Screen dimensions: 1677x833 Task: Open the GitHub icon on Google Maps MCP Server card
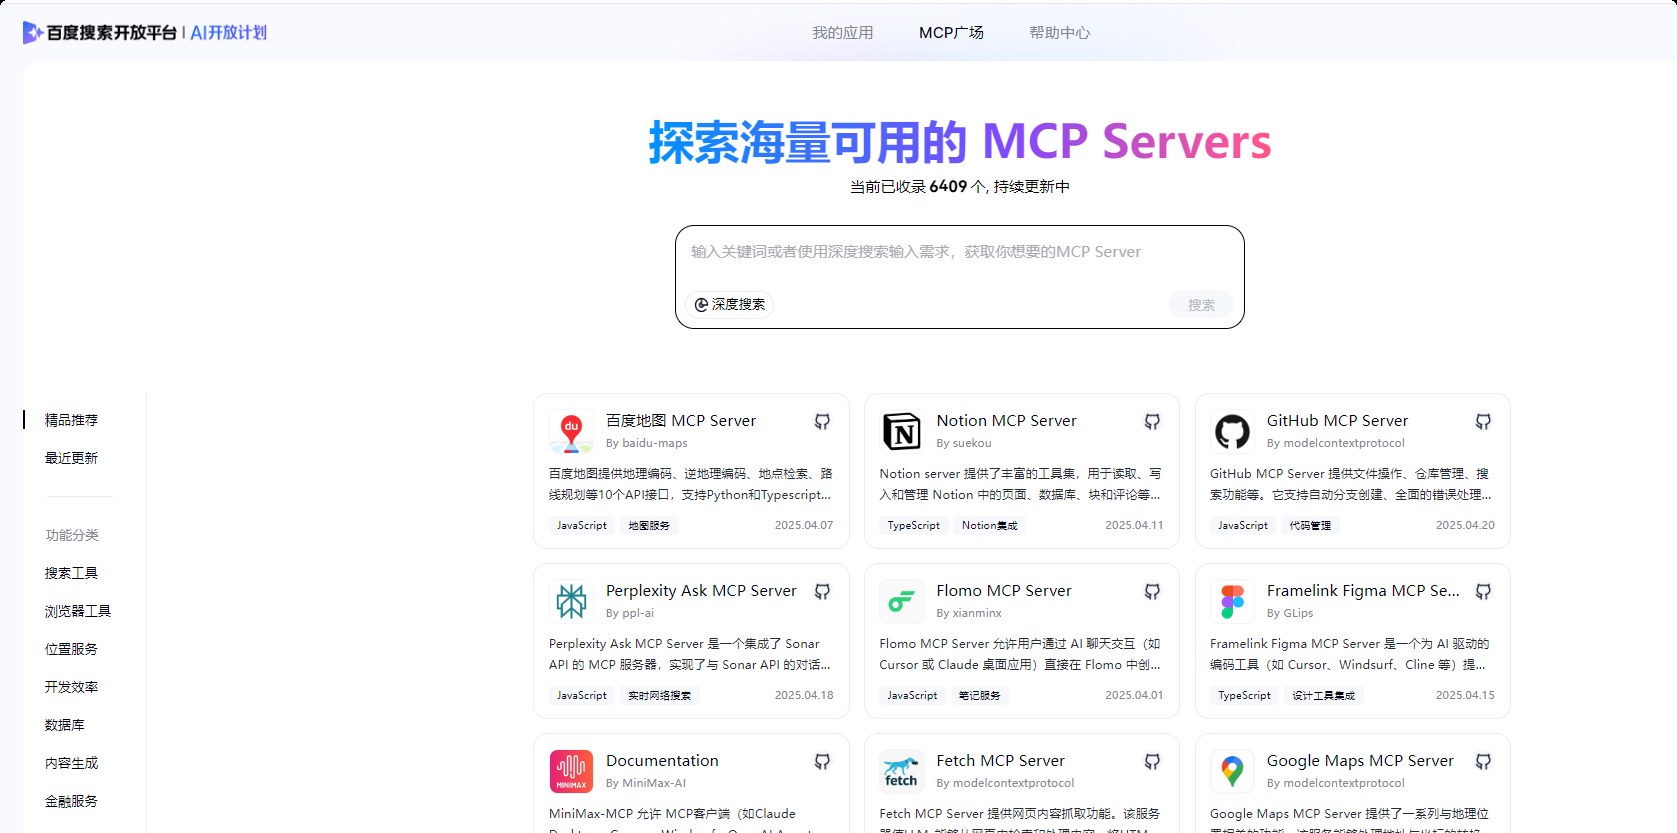tap(1483, 762)
